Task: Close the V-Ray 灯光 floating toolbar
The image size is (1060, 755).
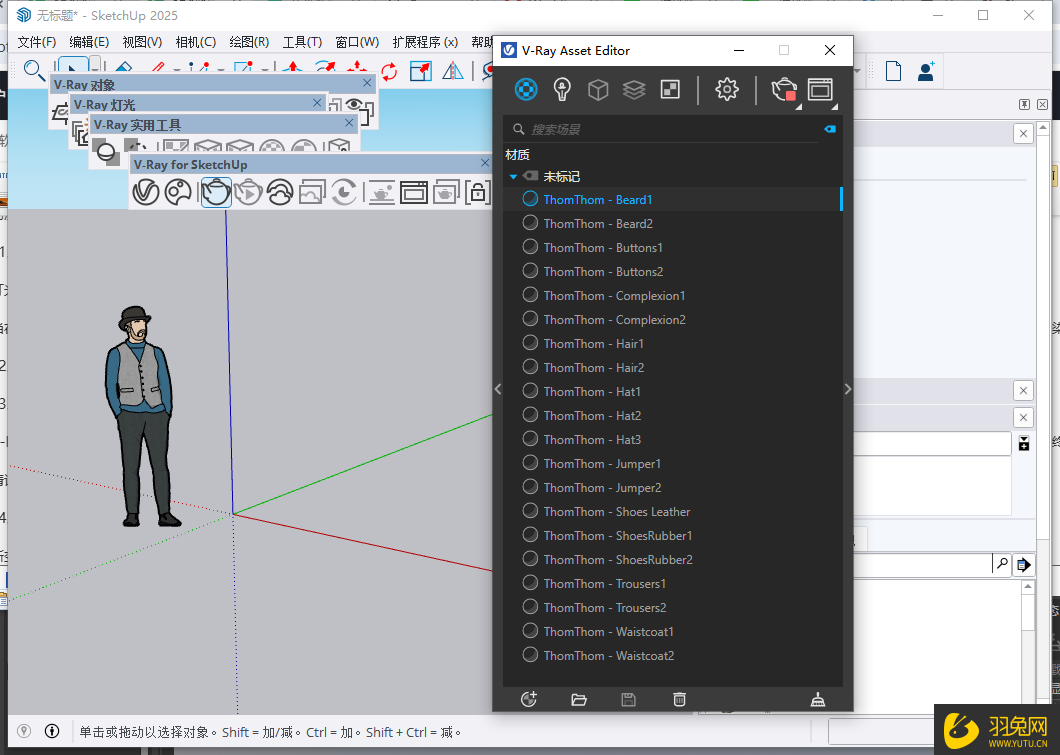Action: (317, 103)
